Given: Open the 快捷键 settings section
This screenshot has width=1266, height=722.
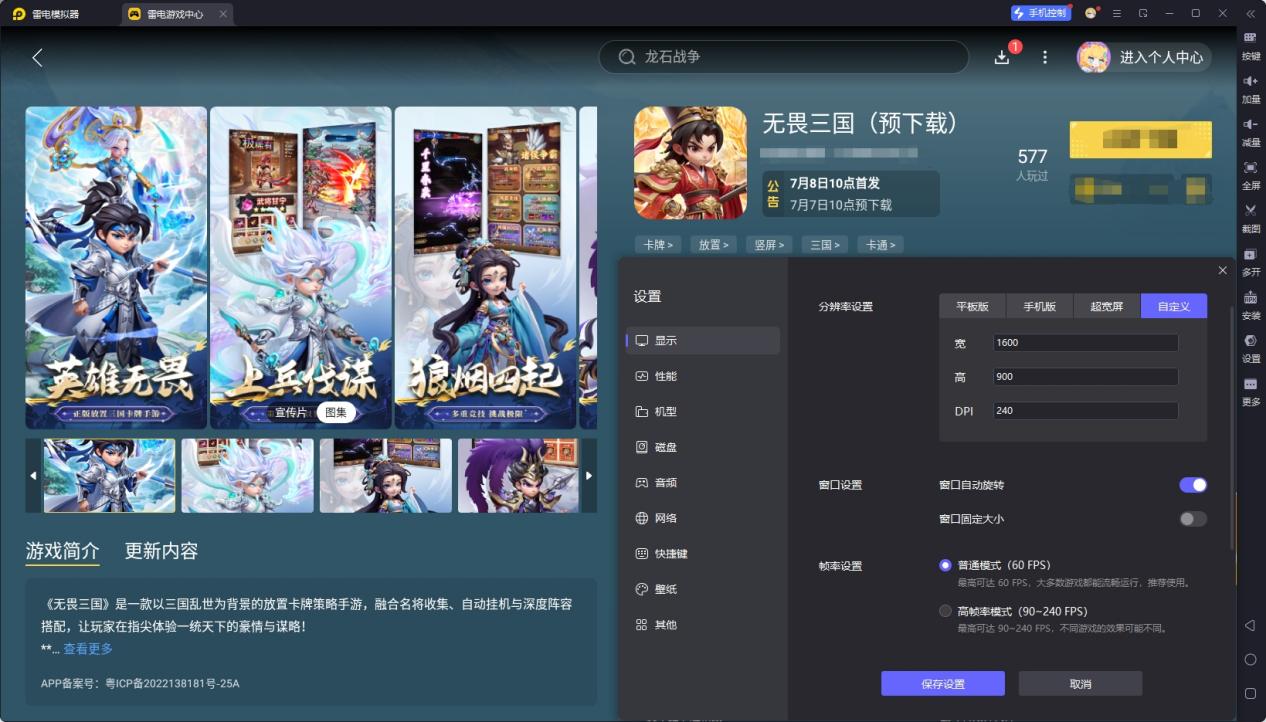Looking at the screenshot, I should point(702,553).
